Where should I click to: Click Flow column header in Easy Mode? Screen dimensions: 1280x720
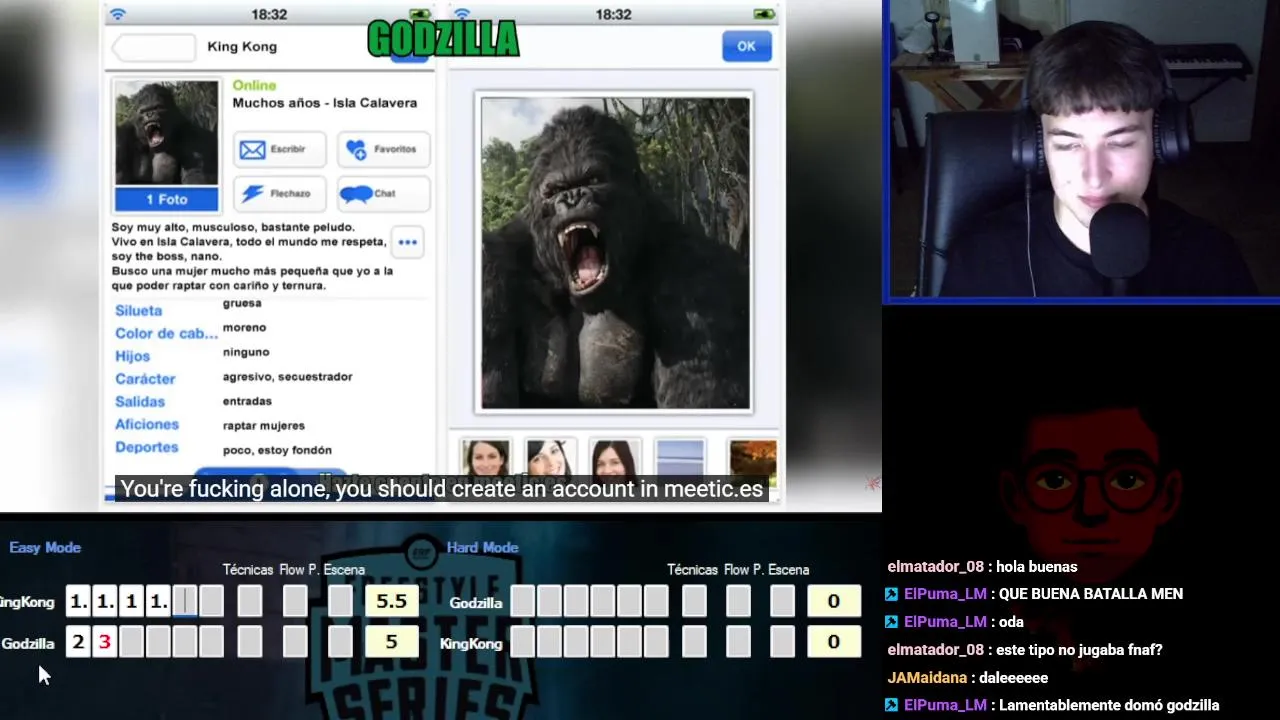pyautogui.click(x=291, y=570)
